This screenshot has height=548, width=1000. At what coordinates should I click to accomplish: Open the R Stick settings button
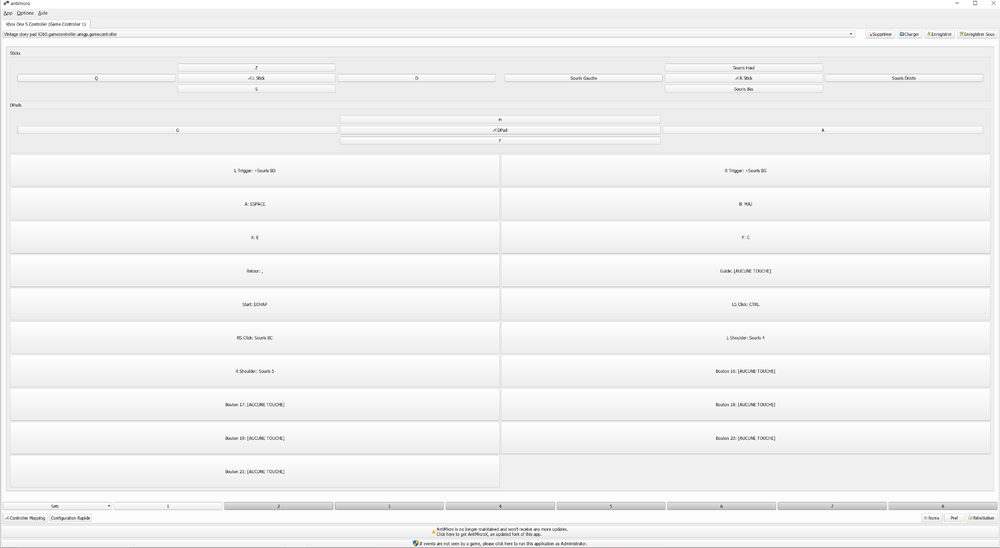[743, 78]
